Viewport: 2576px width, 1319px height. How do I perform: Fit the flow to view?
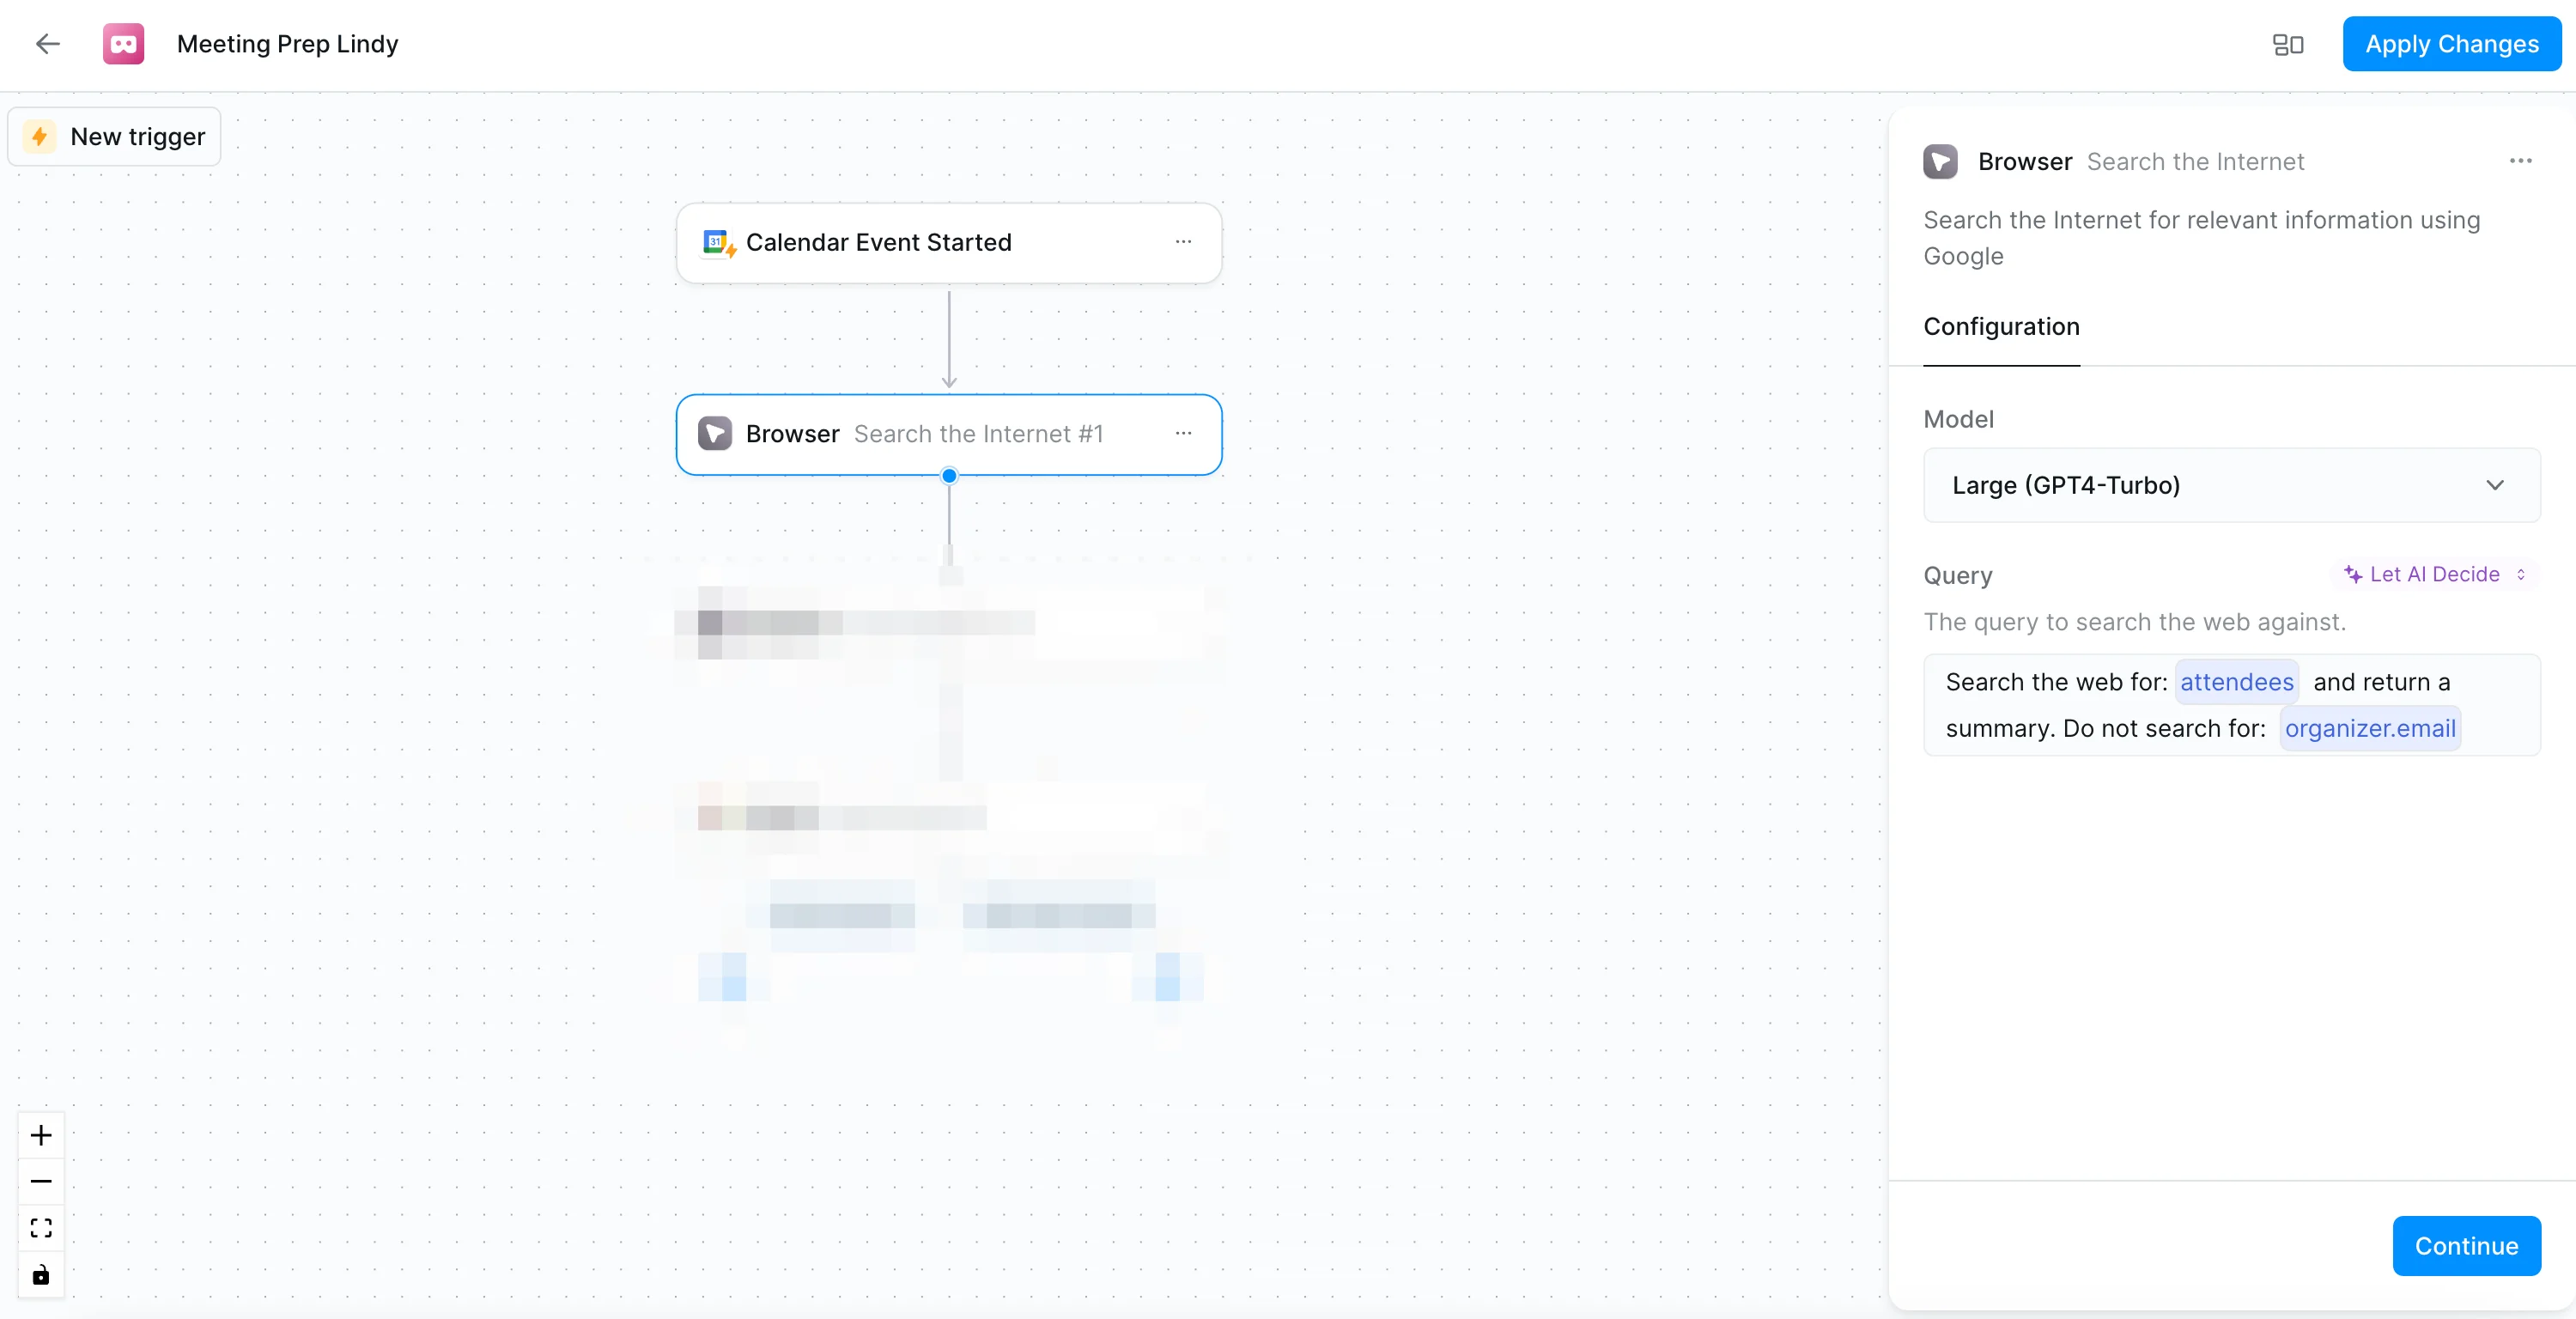pyautogui.click(x=41, y=1228)
